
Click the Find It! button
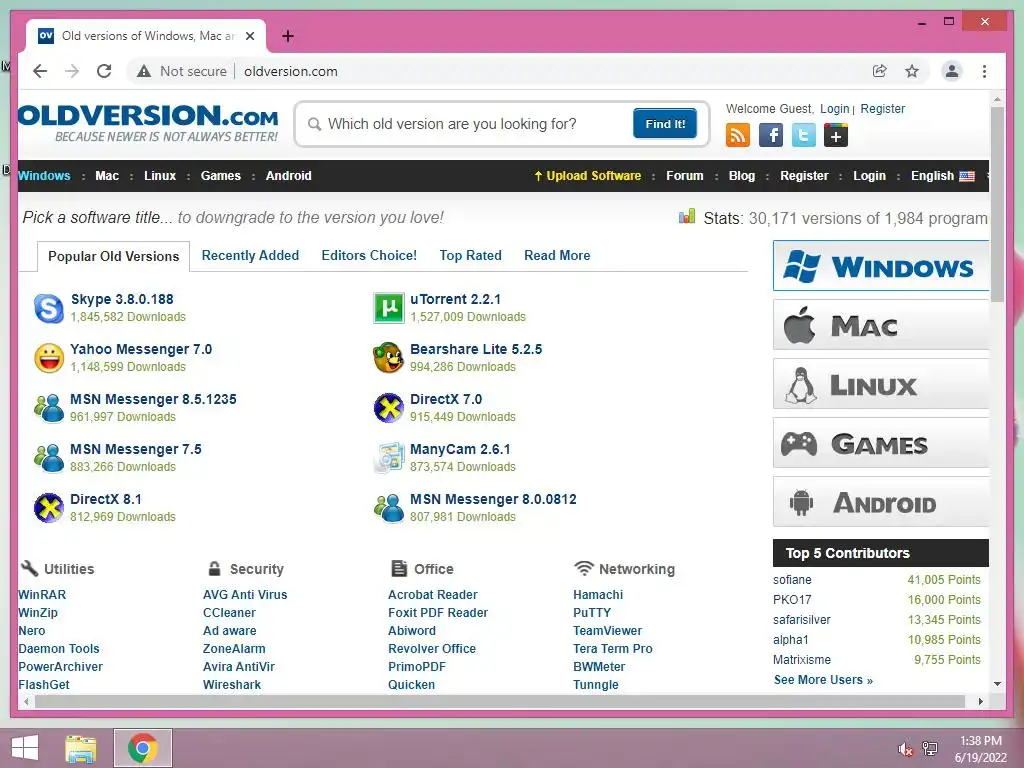point(665,123)
